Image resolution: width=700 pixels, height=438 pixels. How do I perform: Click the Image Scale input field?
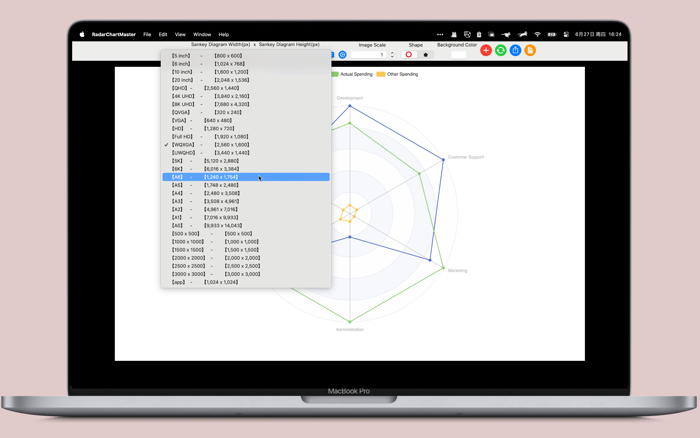click(x=369, y=54)
